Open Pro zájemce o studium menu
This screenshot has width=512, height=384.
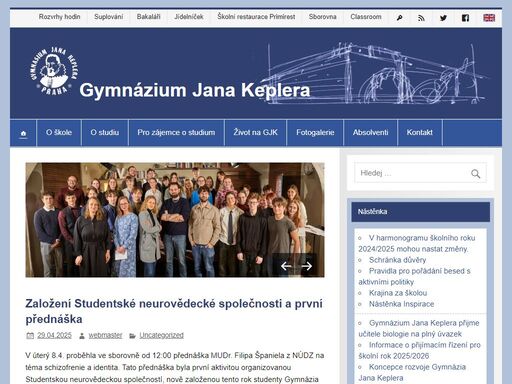(176, 133)
